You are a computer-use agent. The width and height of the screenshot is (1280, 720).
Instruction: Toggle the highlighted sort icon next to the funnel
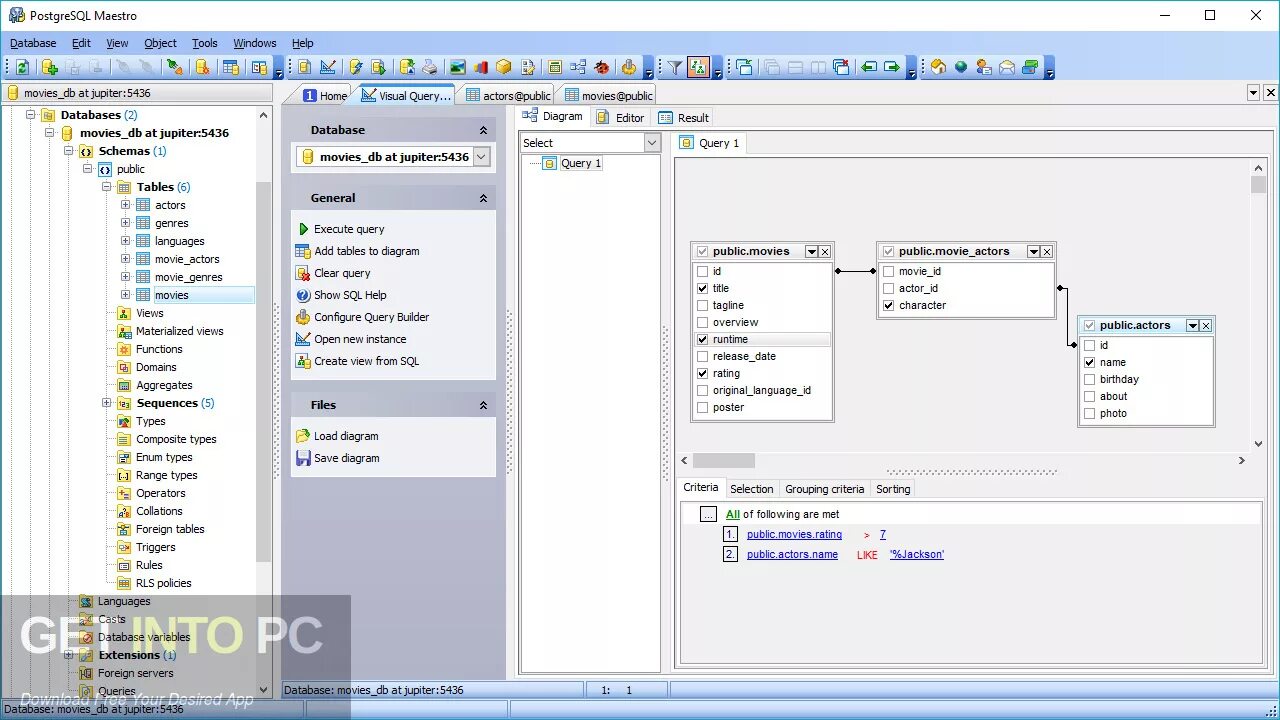click(699, 67)
